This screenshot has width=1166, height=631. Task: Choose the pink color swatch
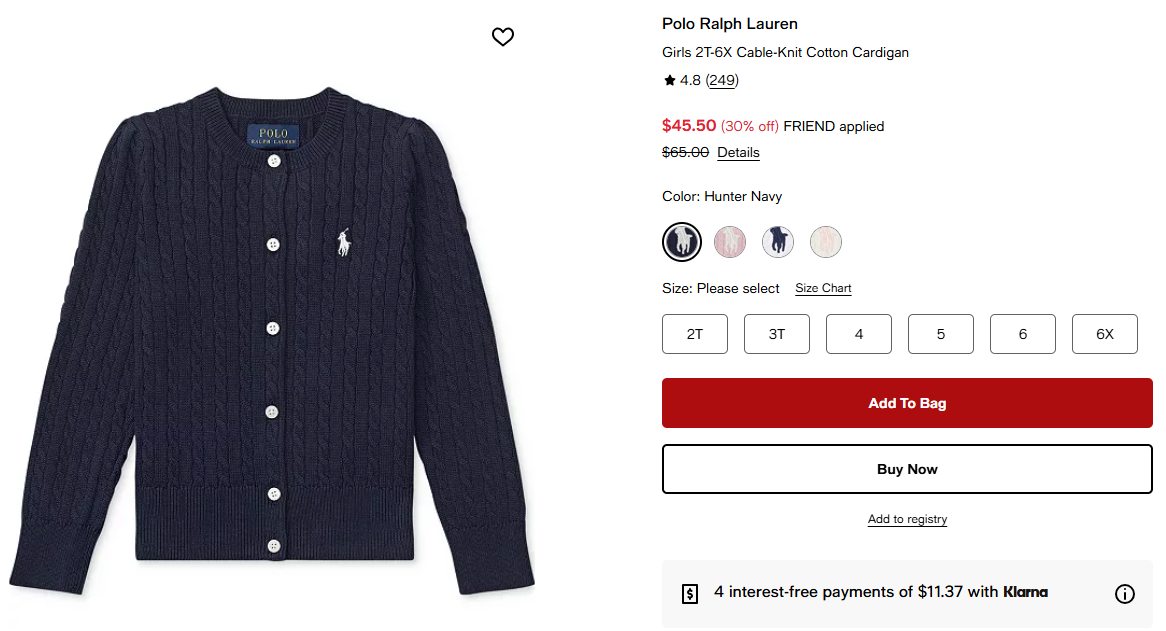[x=730, y=241]
